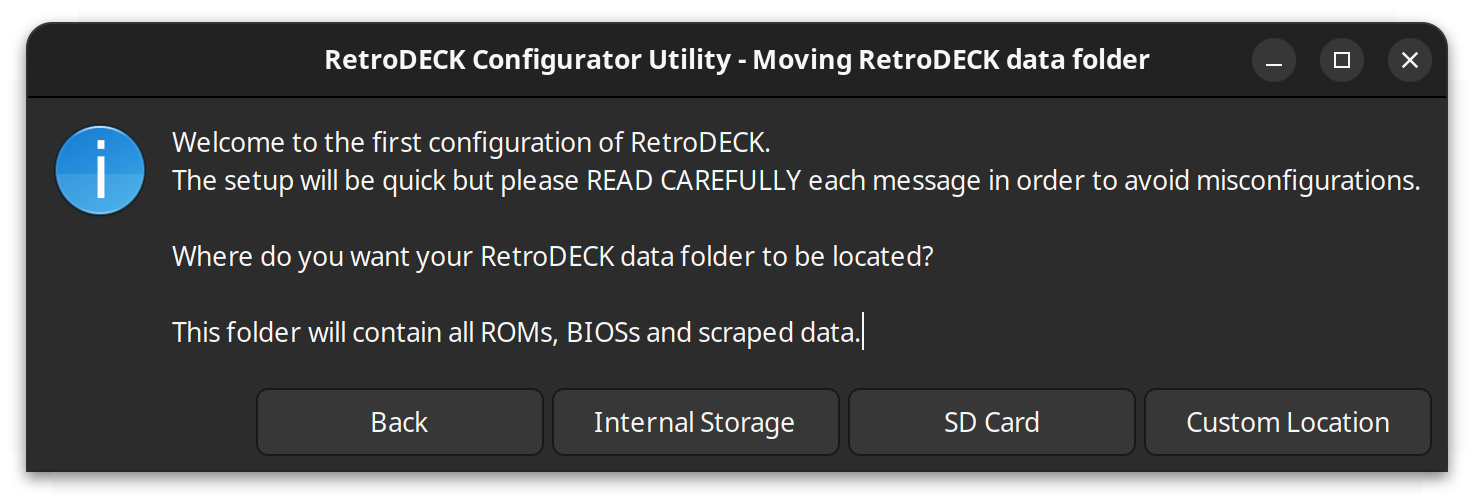1474x504 pixels.
Task: Select SD Card as data location
Action: pyautogui.click(x=991, y=422)
